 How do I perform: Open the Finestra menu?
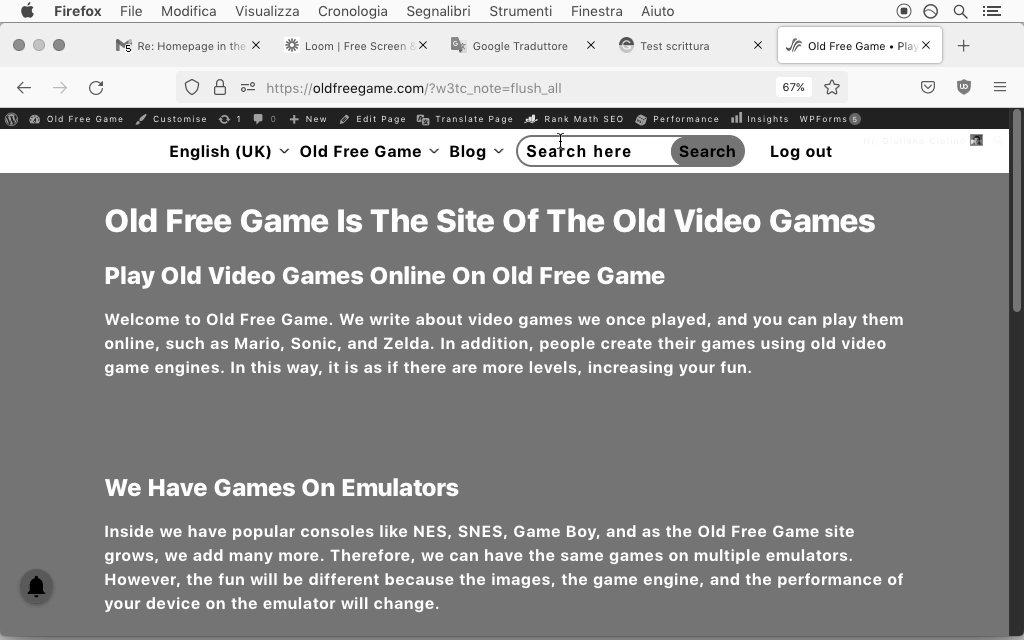click(597, 11)
